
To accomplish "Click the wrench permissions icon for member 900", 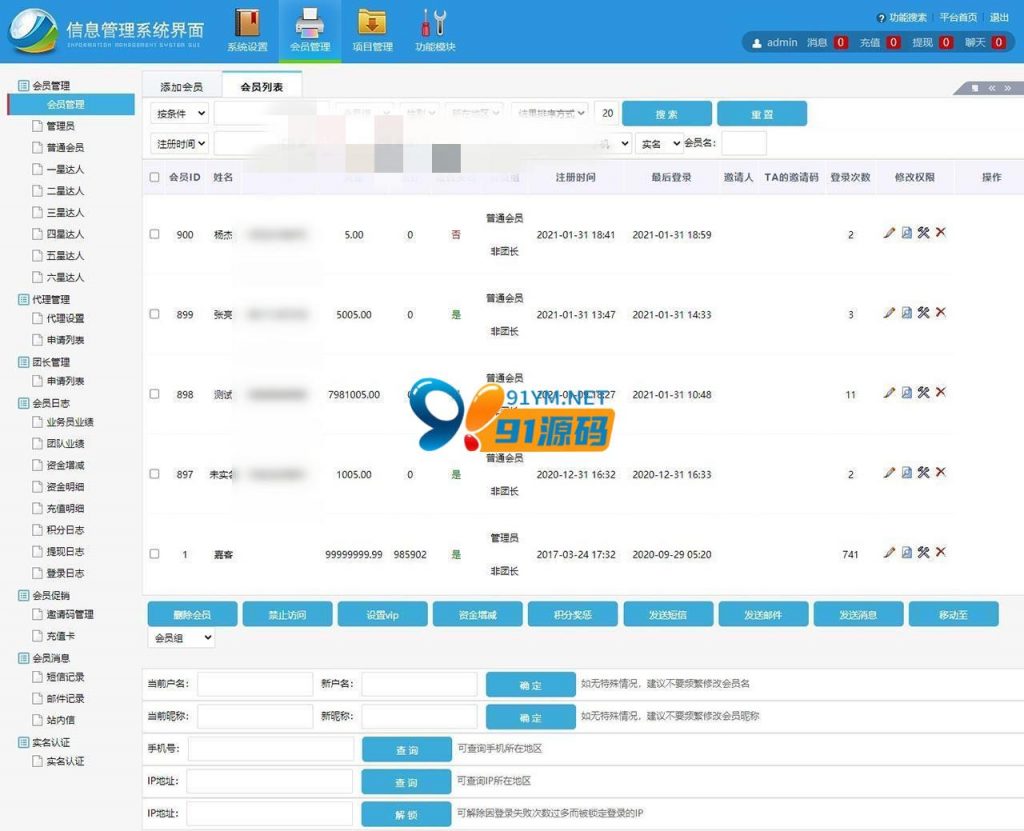I will (923, 233).
